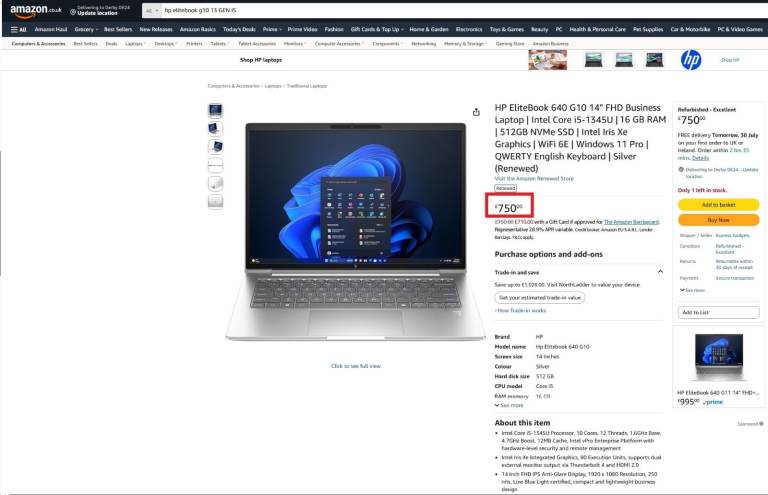Click the first laptop image in HP banner
The image size is (768, 495).
click(x=594, y=60)
